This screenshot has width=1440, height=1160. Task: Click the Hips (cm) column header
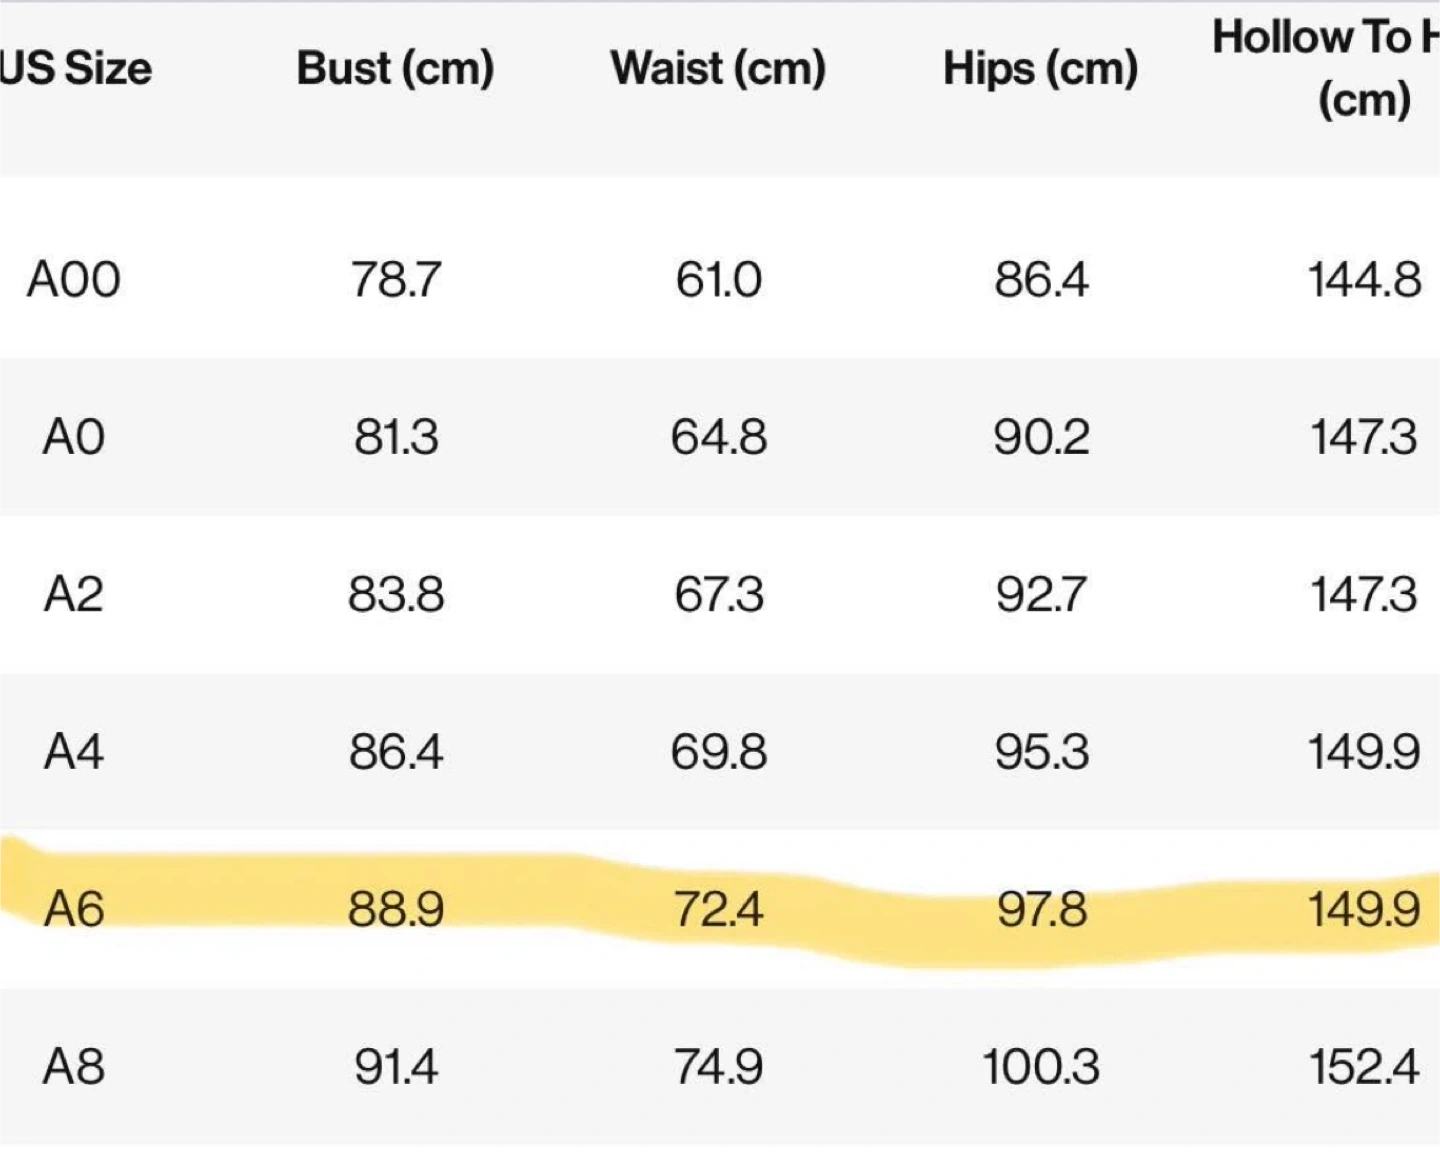tap(1040, 69)
